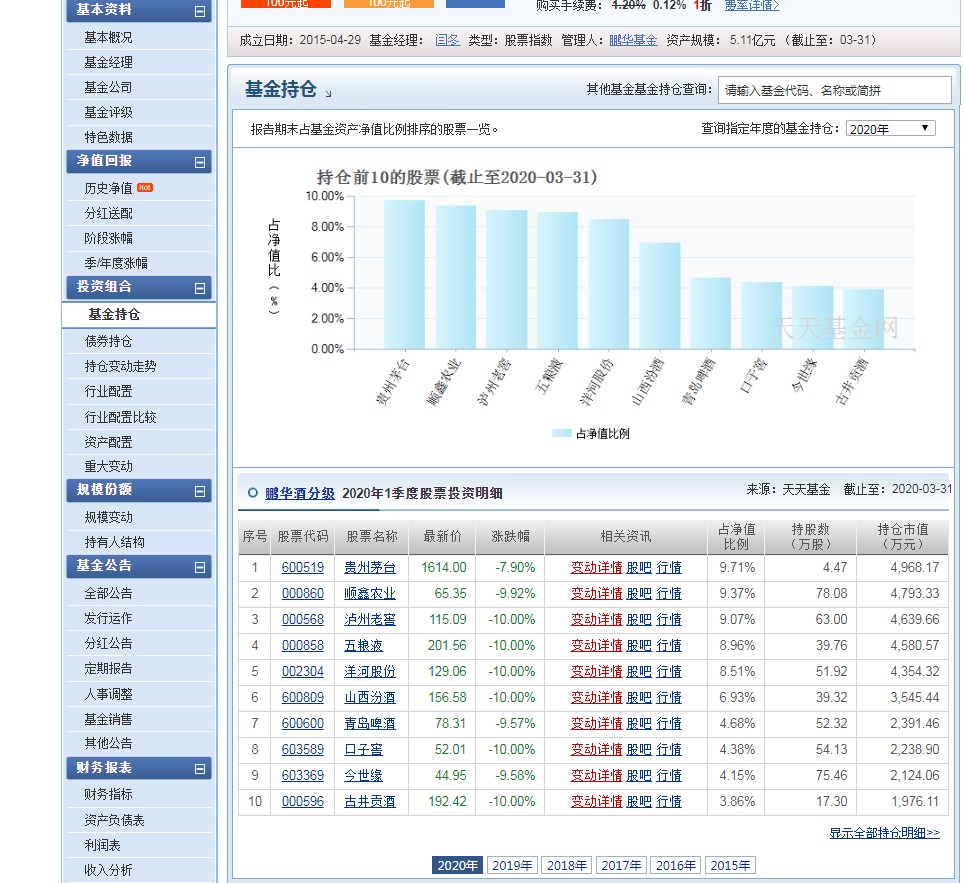Image resolution: width=965 pixels, height=883 pixels.
Task: Collapse 投资组合 section via its minus icon
Action: tap(200, 287)
